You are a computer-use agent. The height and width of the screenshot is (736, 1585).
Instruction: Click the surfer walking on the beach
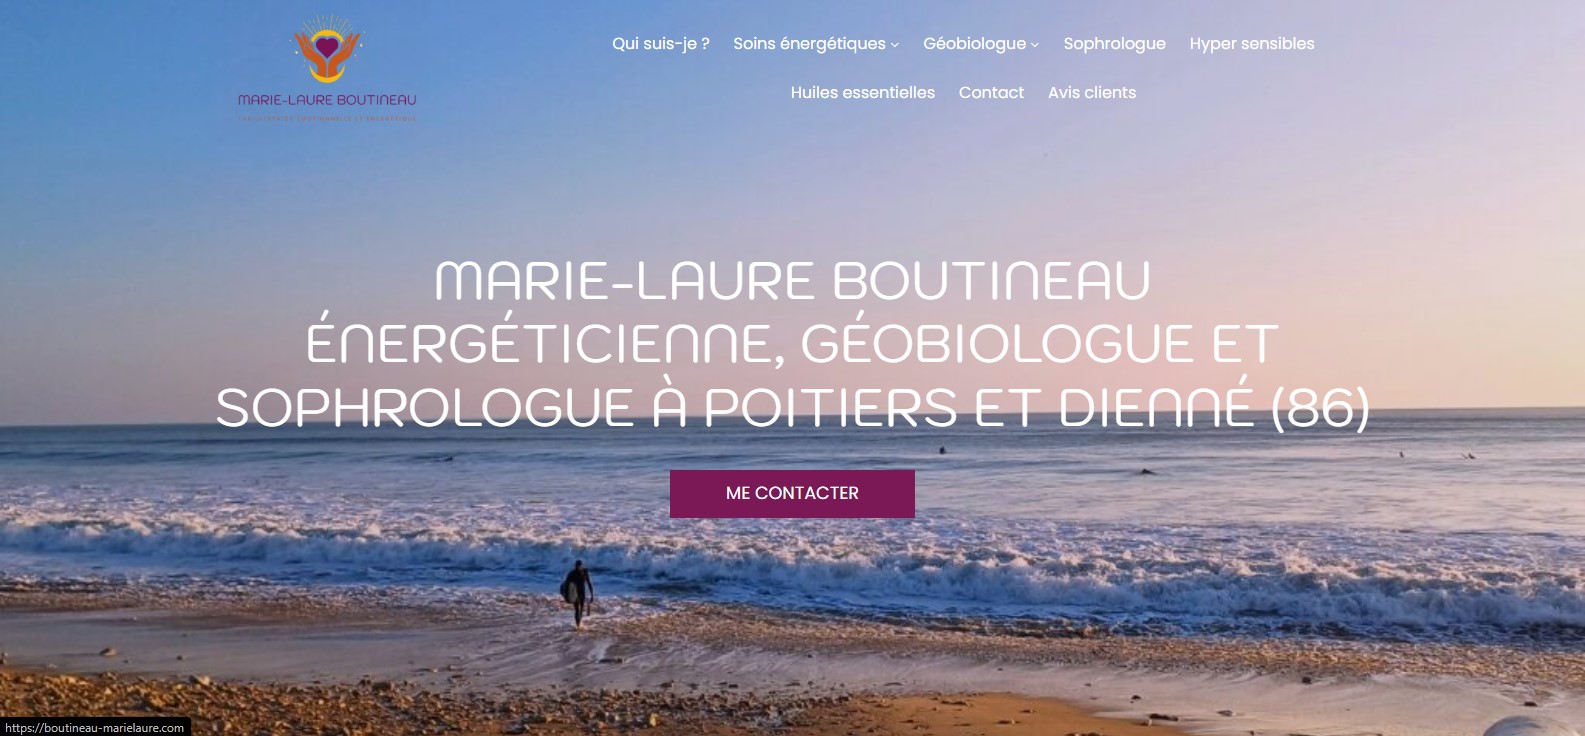click(577, 594)
